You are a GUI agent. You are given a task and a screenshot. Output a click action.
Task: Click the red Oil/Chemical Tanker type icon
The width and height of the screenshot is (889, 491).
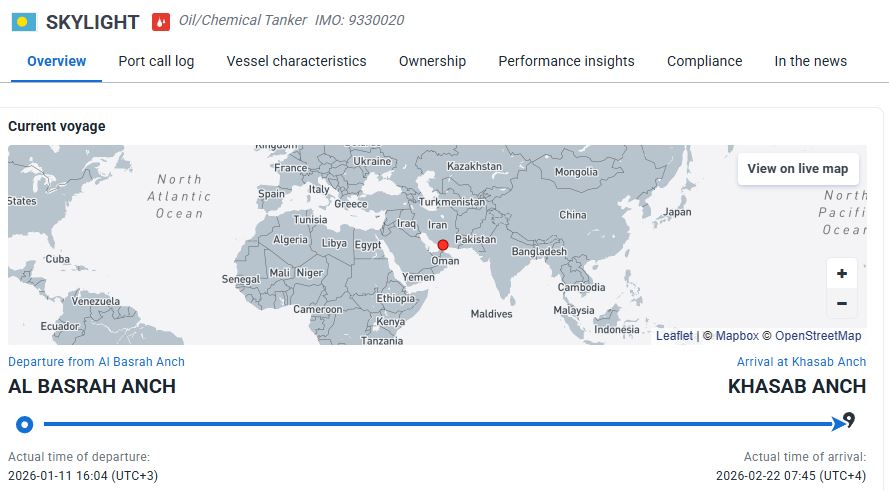[x=161, y=21]
